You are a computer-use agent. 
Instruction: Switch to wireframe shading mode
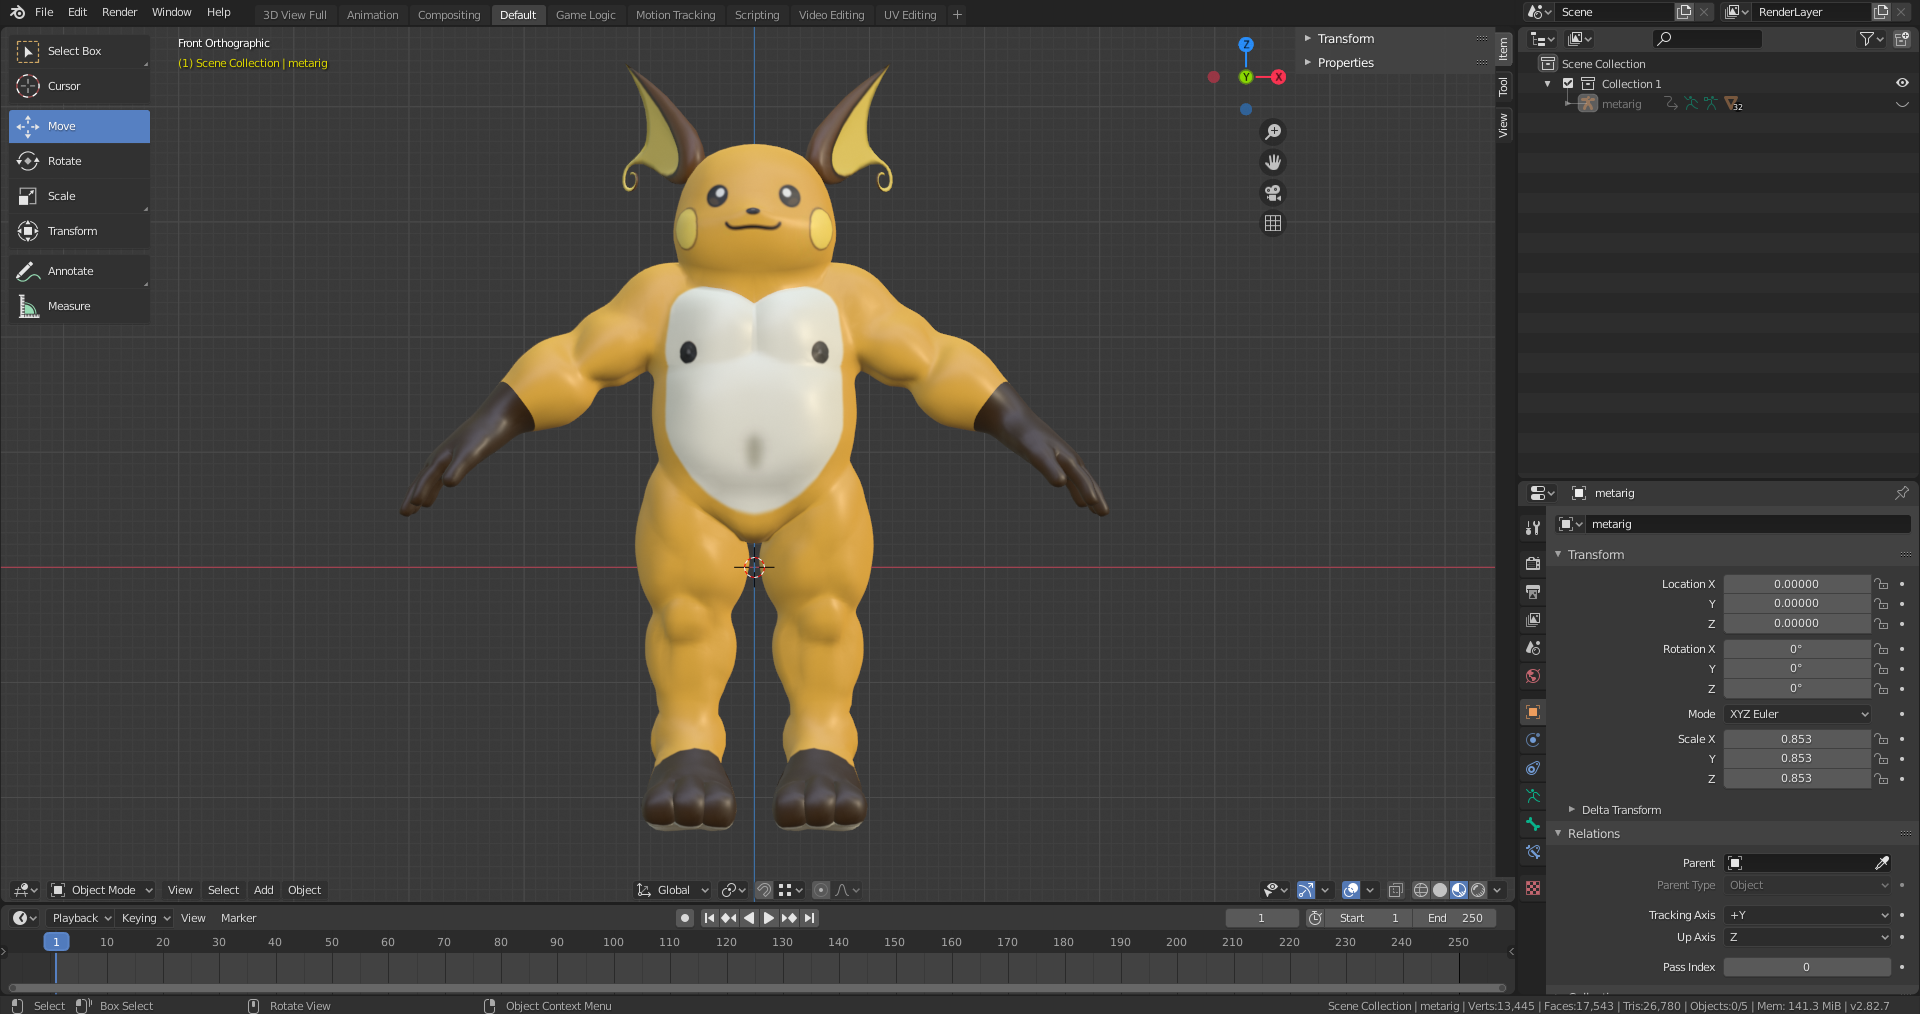[1421, 890]
